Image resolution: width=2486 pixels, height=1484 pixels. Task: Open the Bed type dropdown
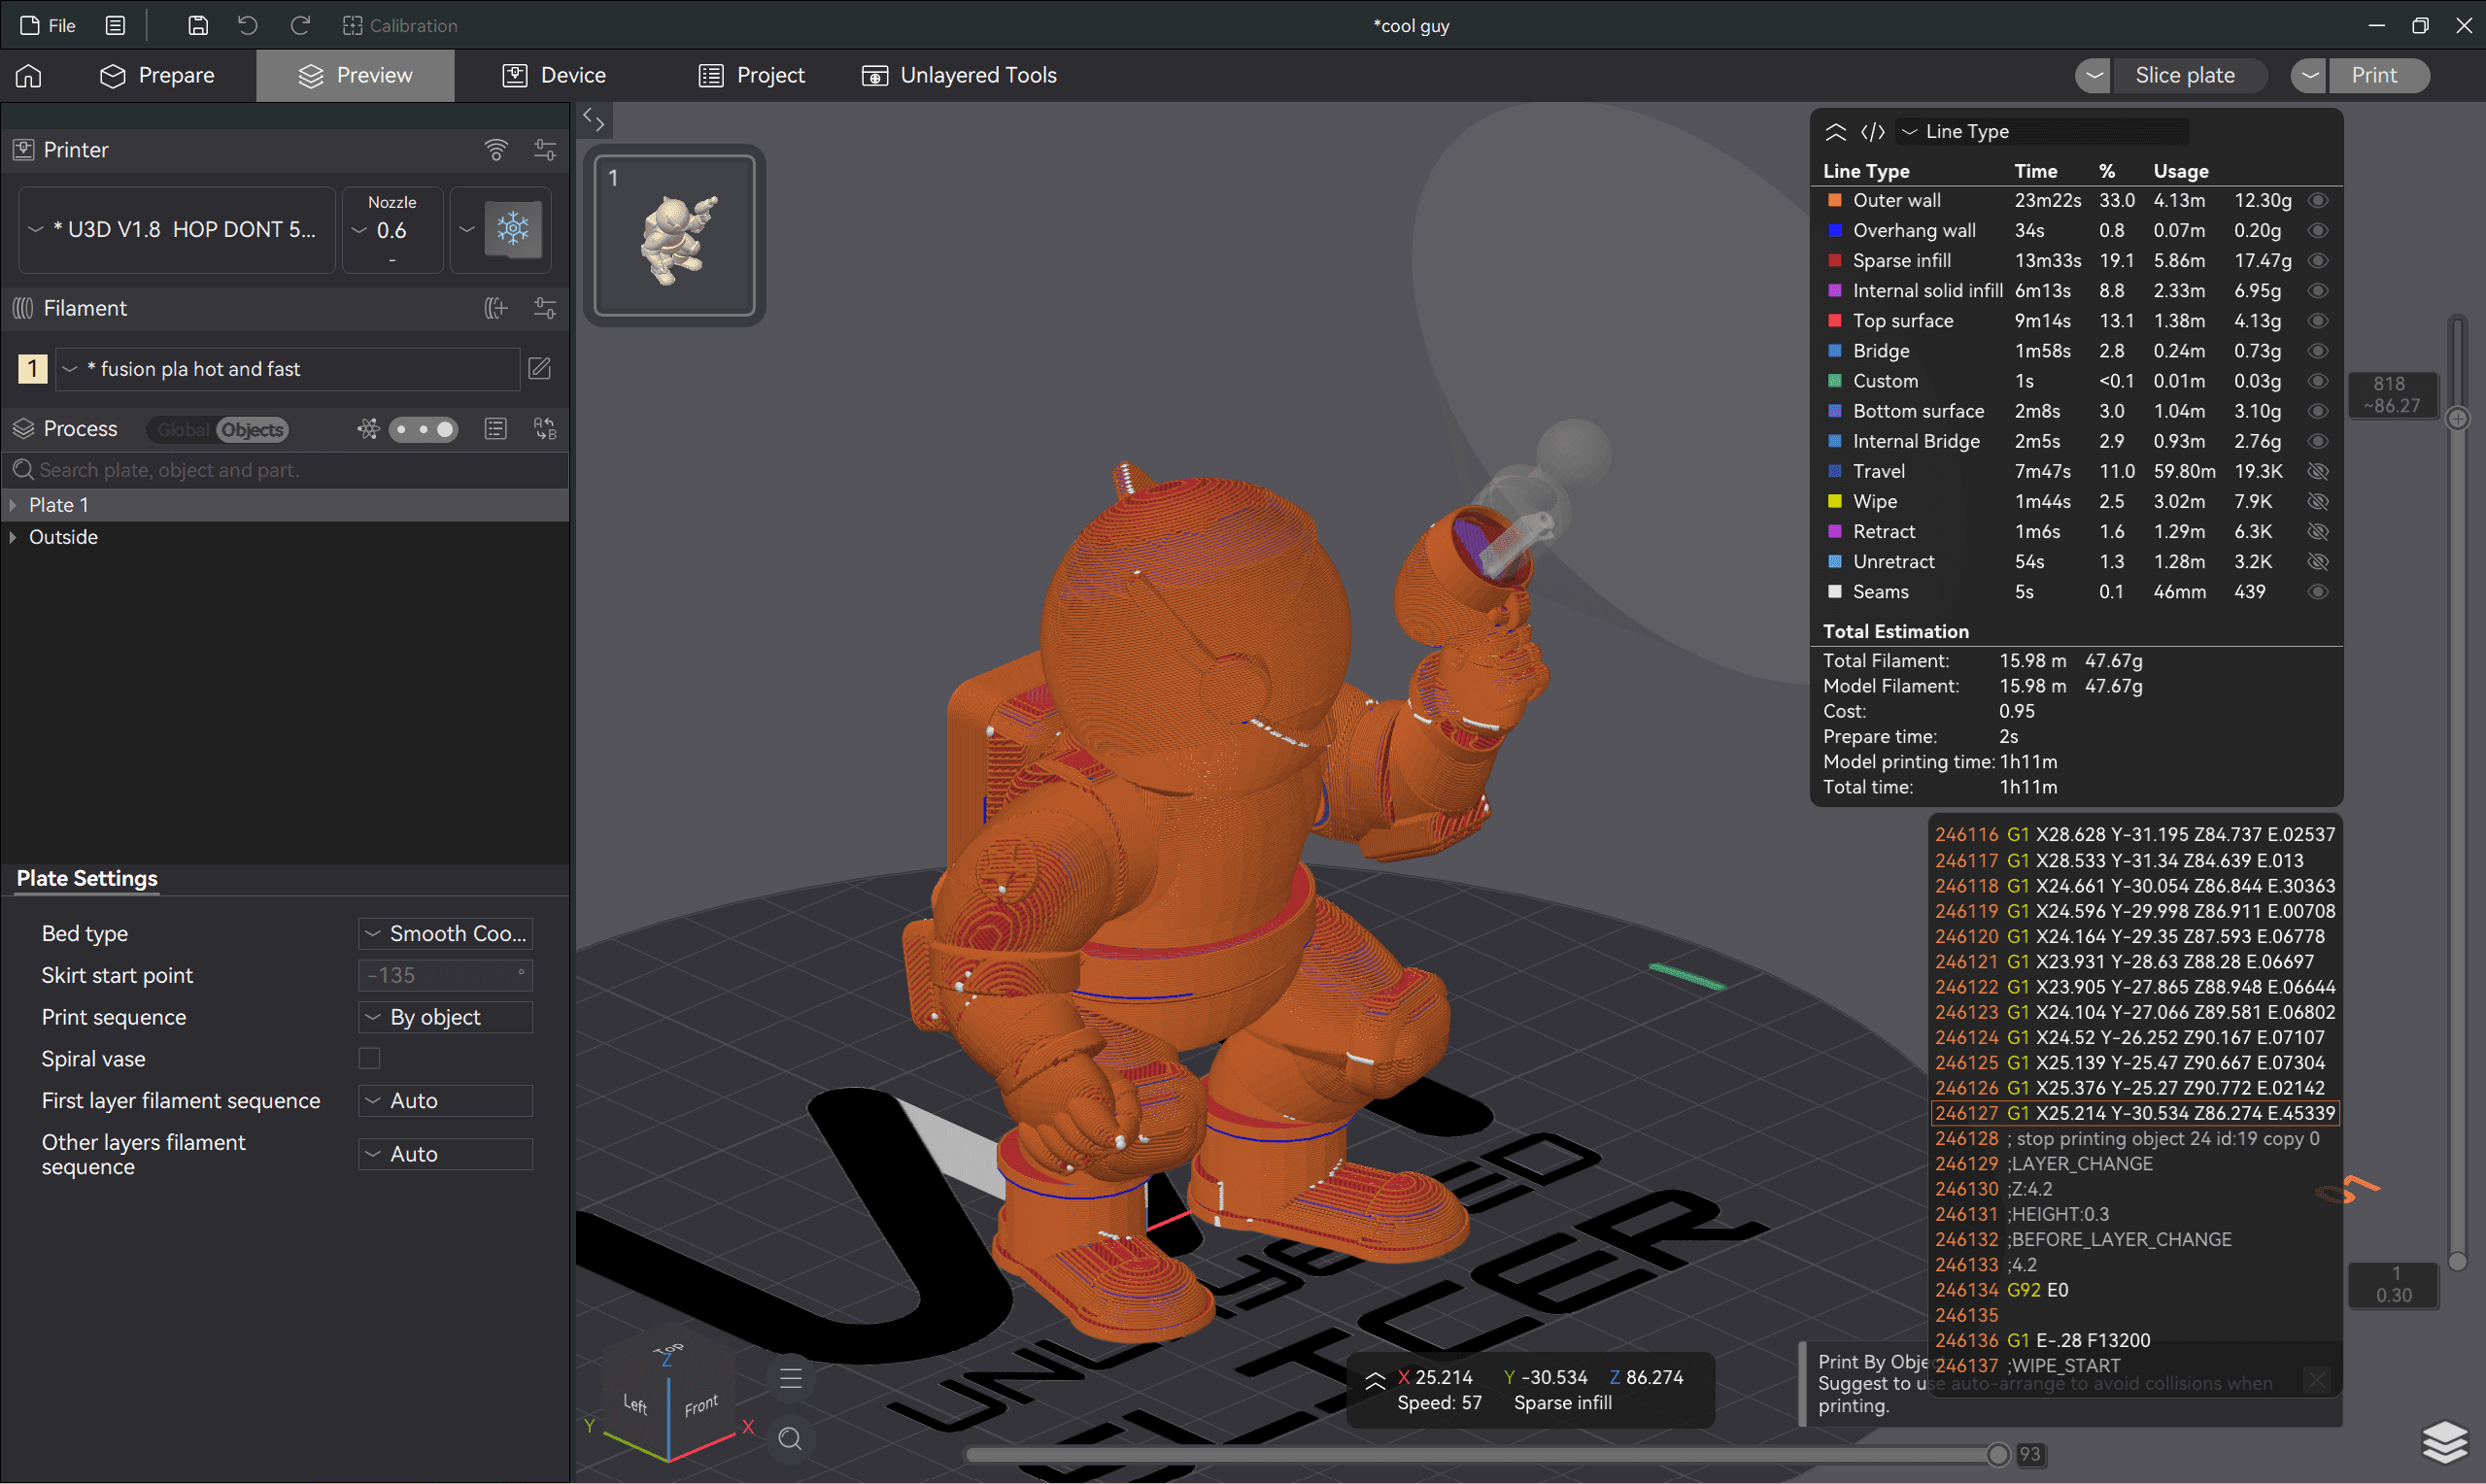click(446, 934)
